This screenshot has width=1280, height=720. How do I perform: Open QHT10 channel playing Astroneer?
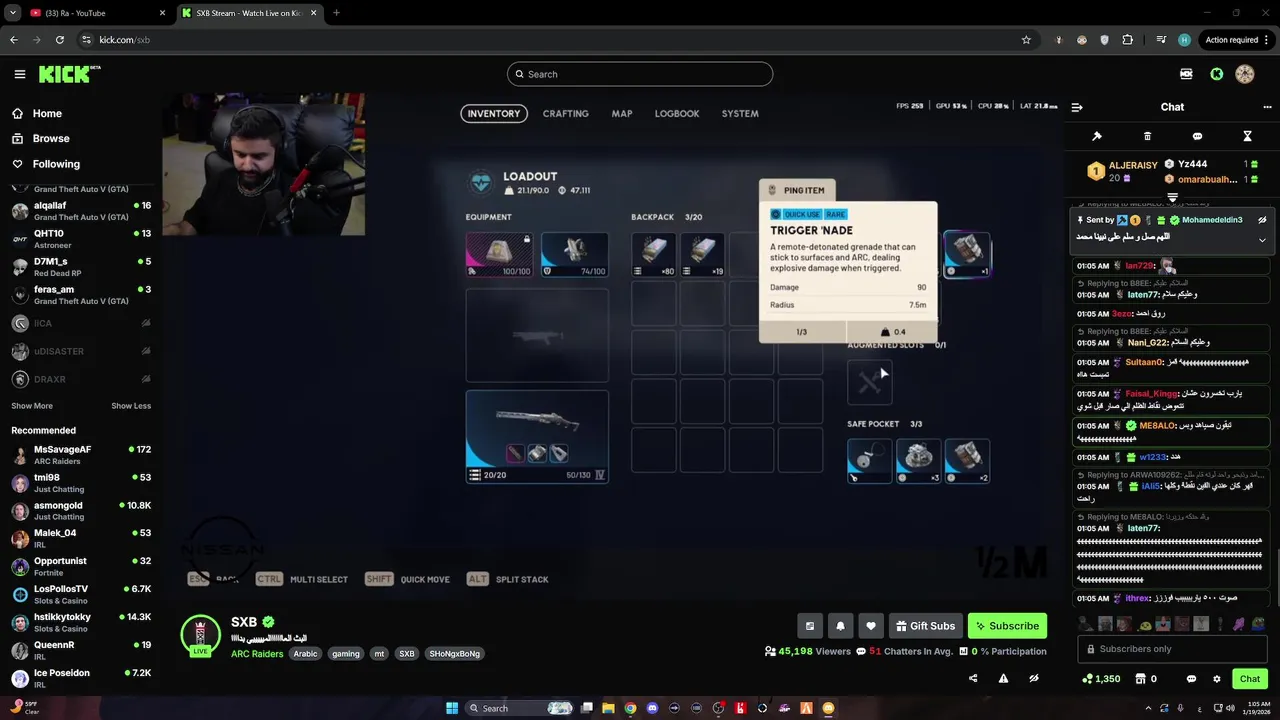(x=80, y=239)
